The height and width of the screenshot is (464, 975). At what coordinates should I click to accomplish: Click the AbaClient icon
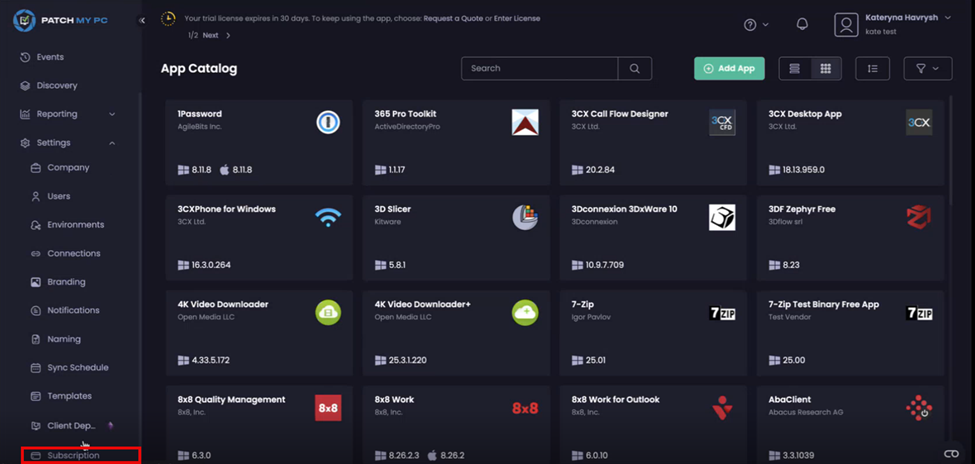[919, 408]
